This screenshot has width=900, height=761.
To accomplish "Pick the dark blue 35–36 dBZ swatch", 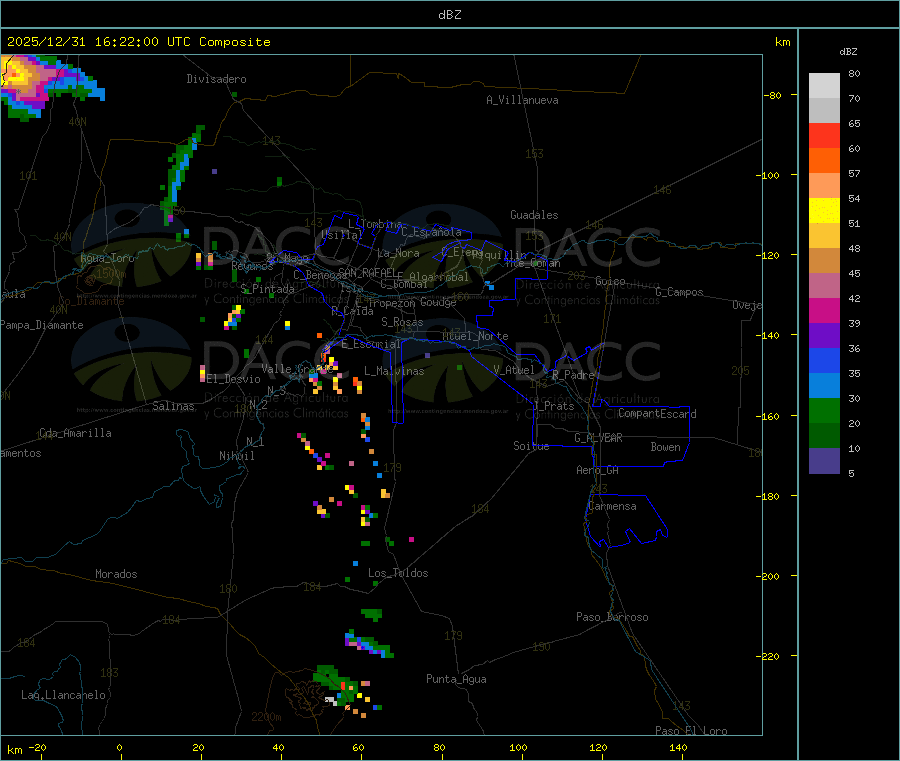I will point(824,360).
